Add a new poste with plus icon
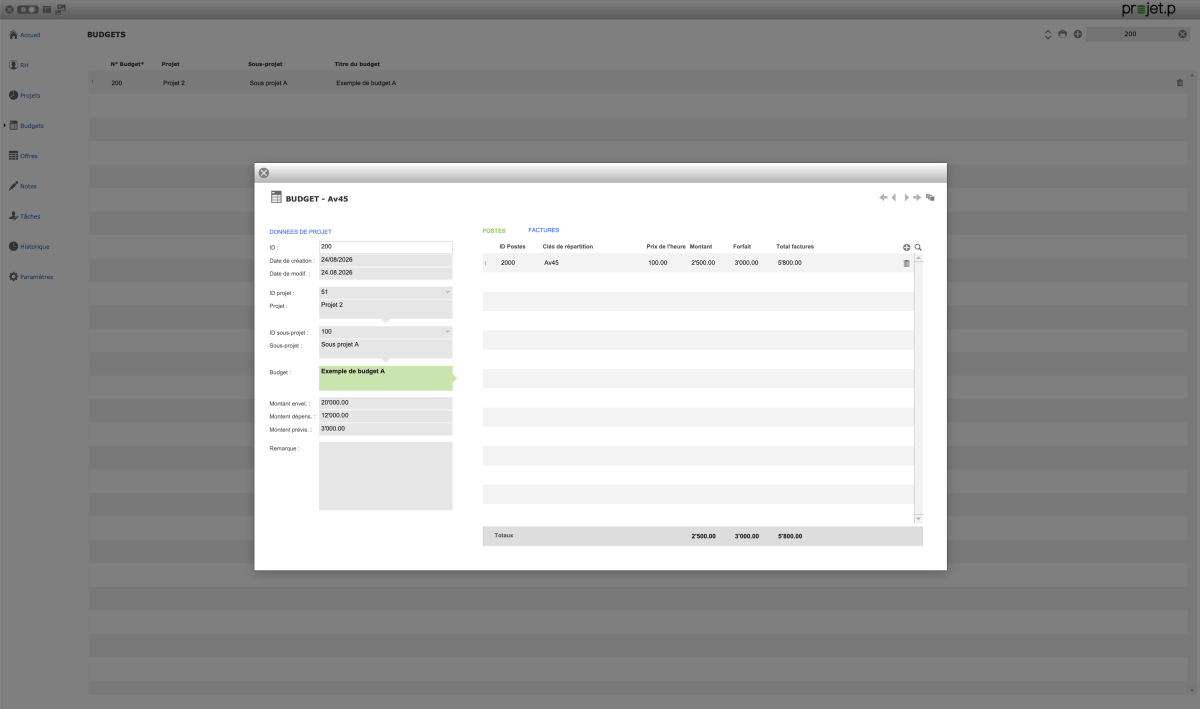 pos(907,247)
